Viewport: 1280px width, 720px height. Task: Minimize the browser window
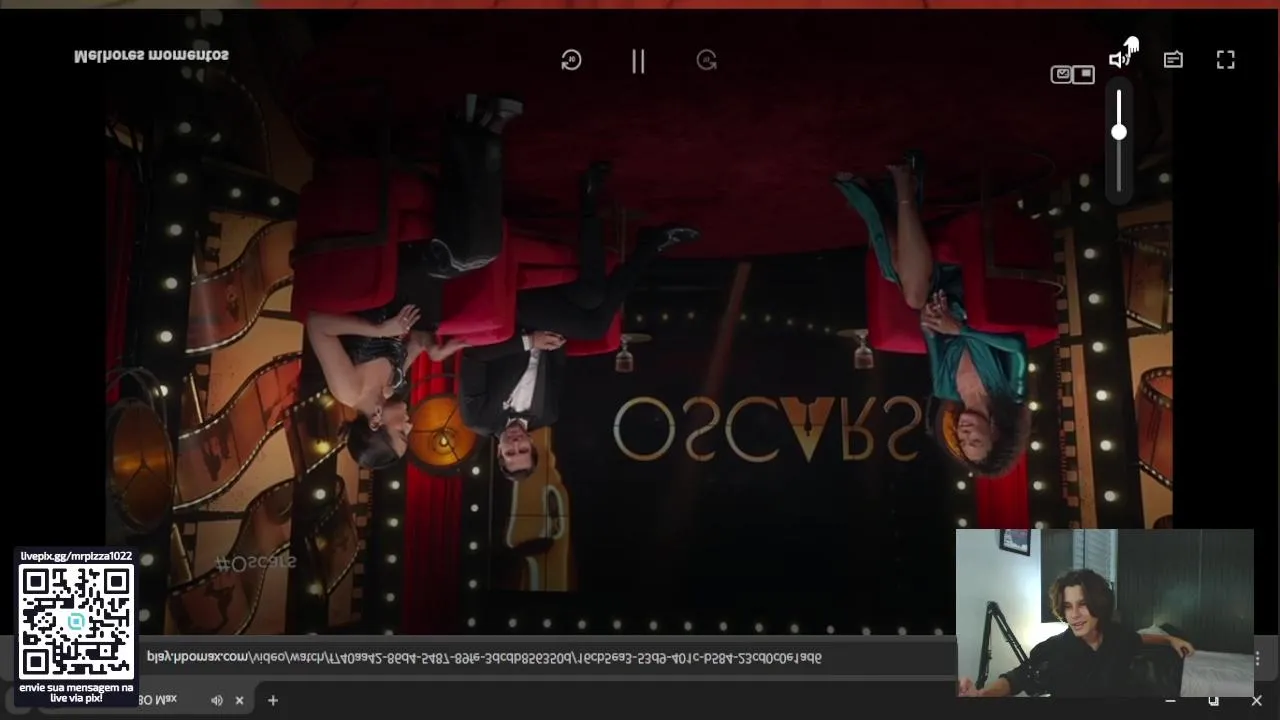click(1170, 700)
